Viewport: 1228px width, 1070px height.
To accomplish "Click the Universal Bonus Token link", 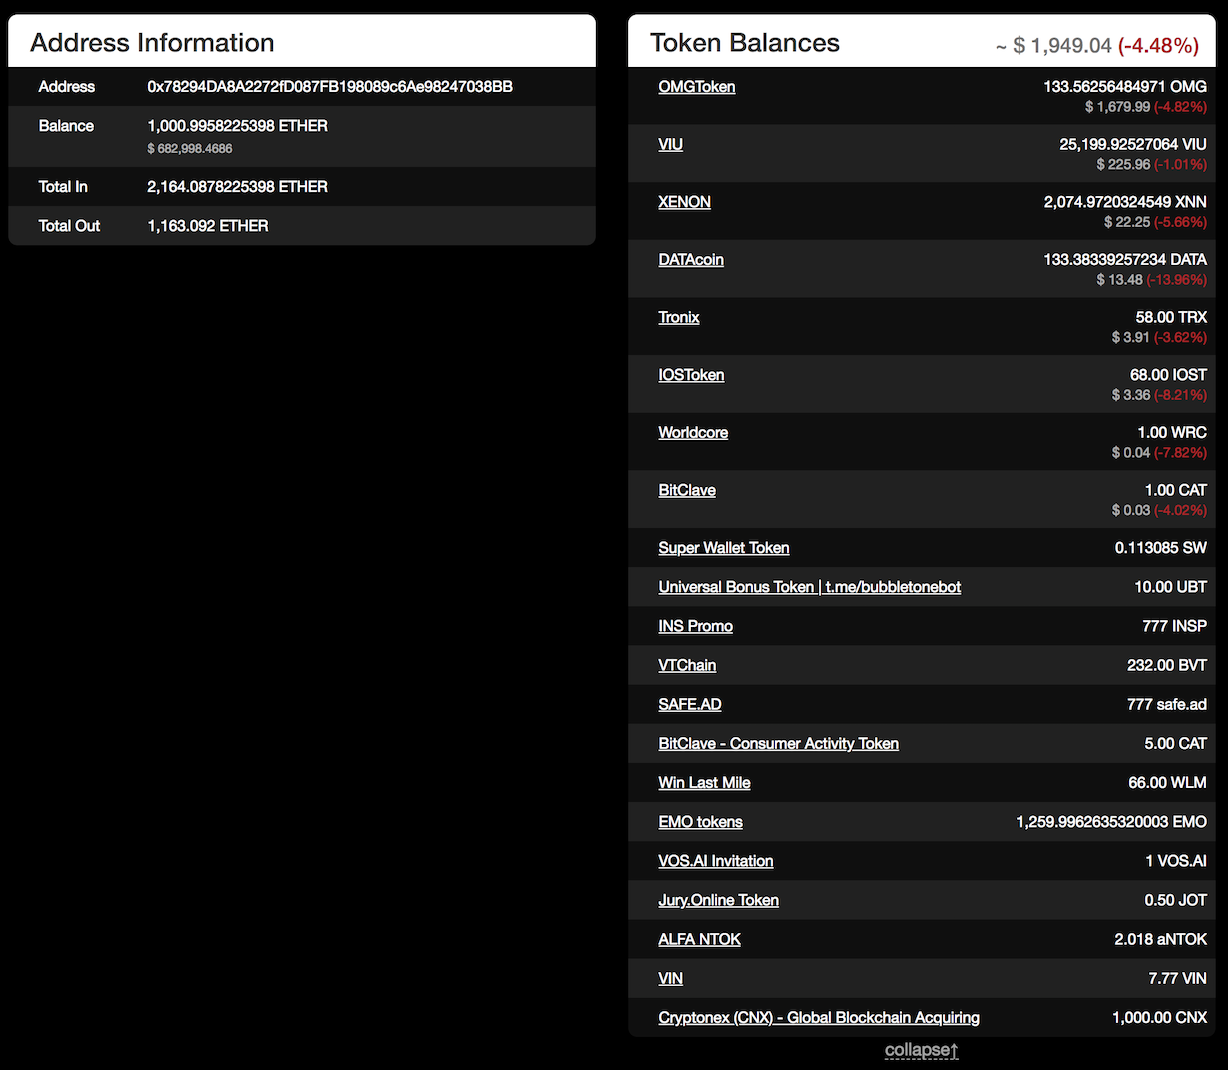I will click(x=809, y=587).
